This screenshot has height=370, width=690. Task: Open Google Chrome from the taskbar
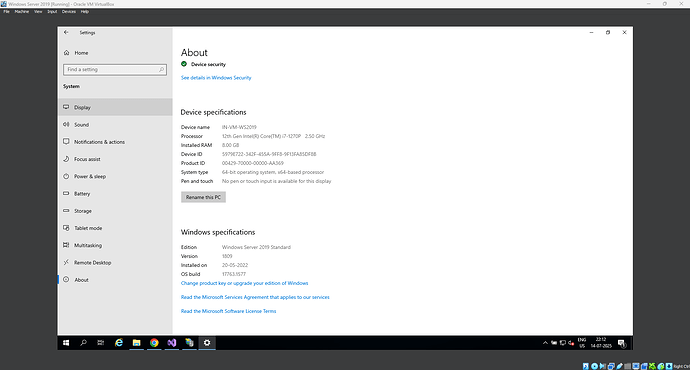(x=154, y=343)
